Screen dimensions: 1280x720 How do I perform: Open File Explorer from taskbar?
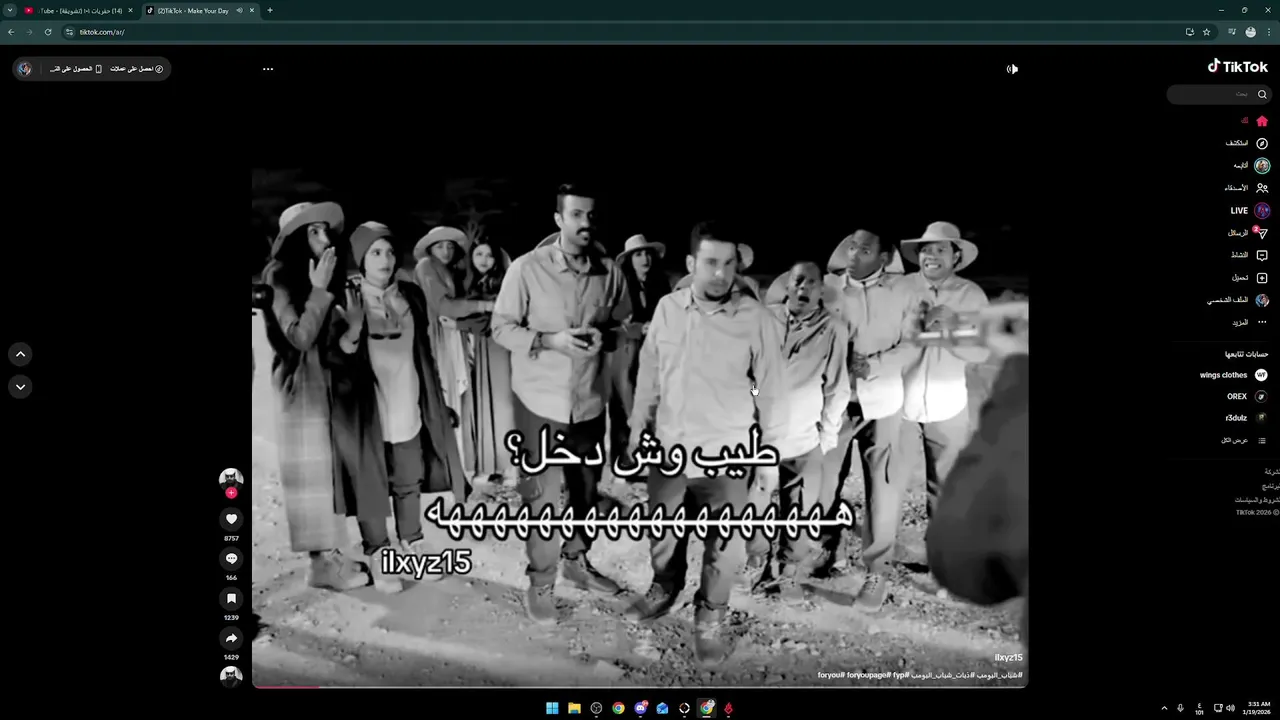coord(574,708)
